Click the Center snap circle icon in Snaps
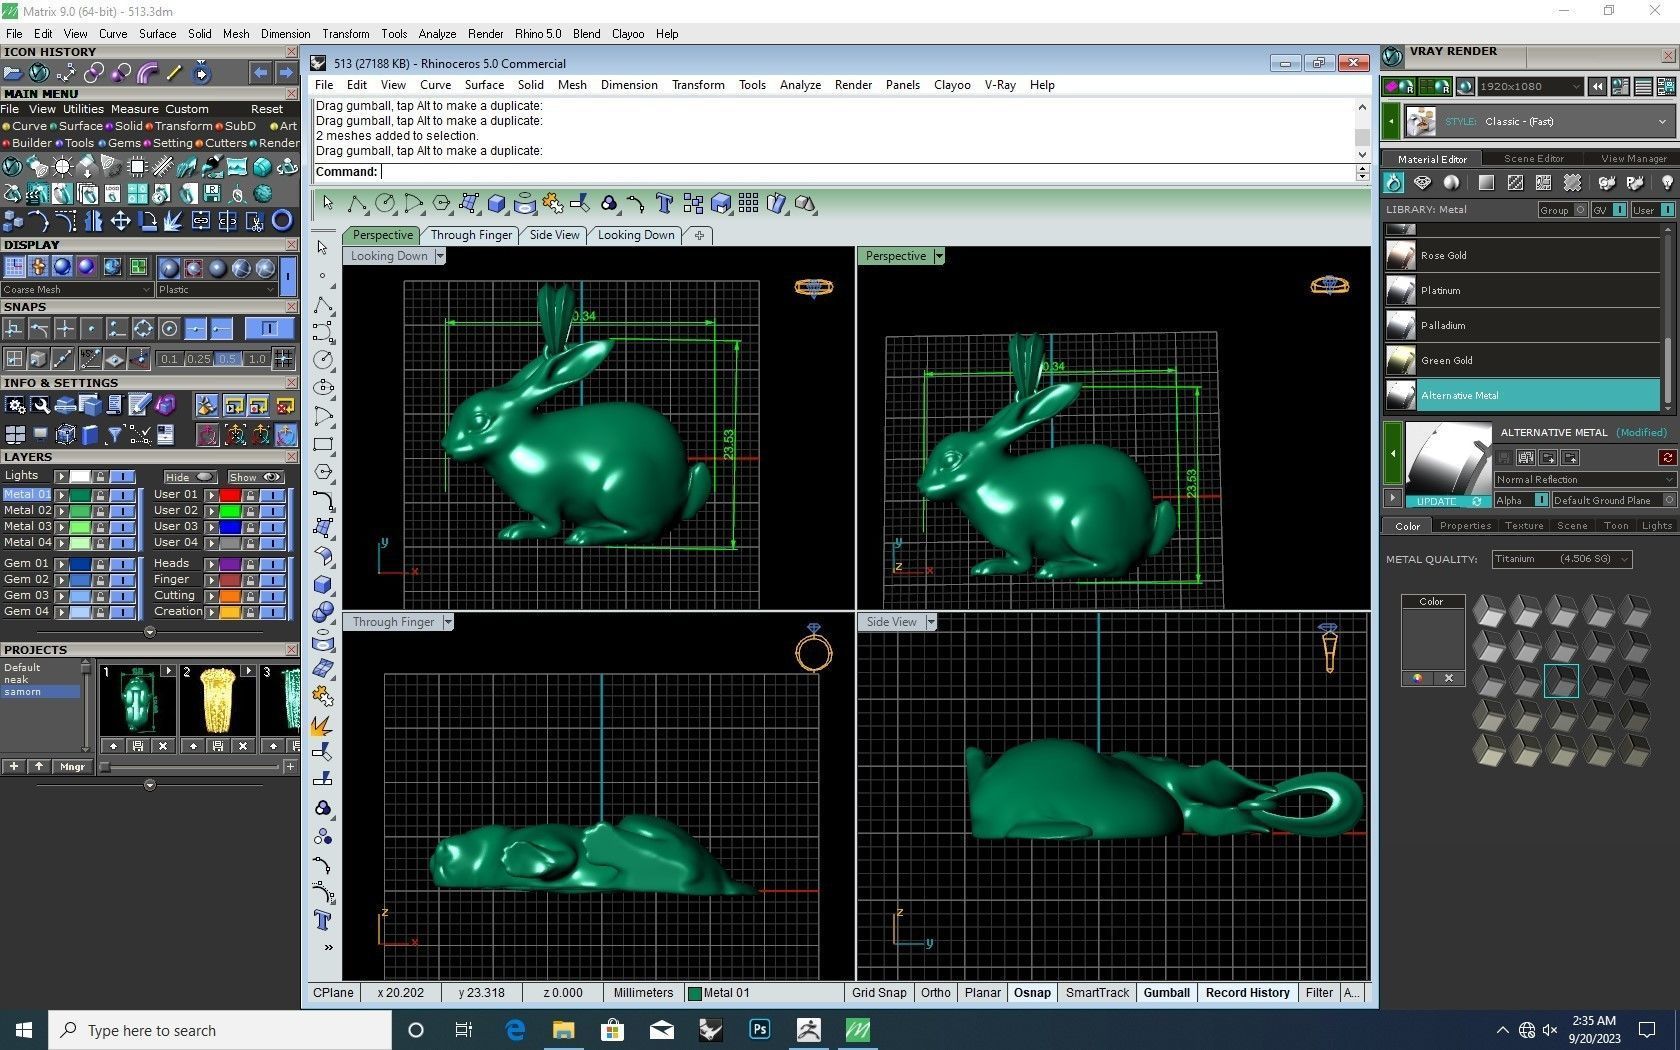Screen dimensions: 1680x1050 pos(169,329)
